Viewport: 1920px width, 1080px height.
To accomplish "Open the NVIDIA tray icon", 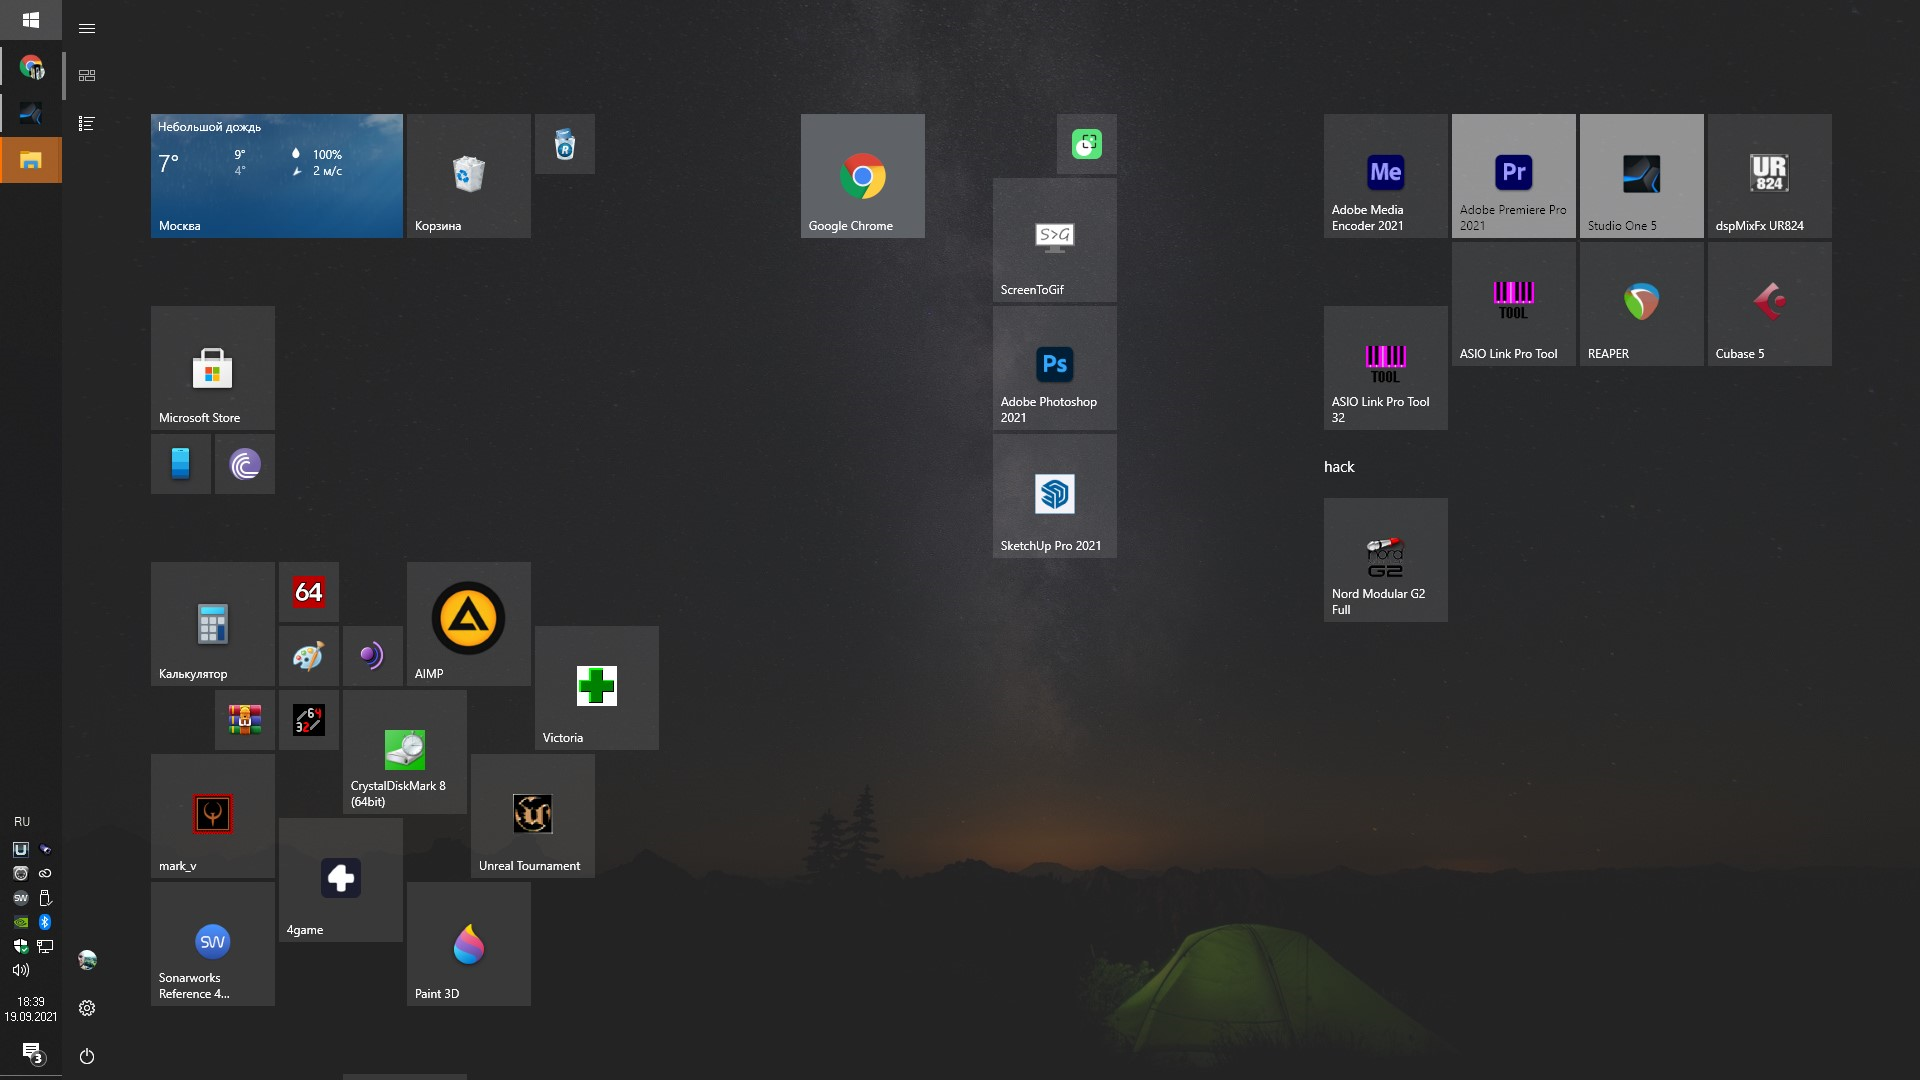I will [21, 922].
